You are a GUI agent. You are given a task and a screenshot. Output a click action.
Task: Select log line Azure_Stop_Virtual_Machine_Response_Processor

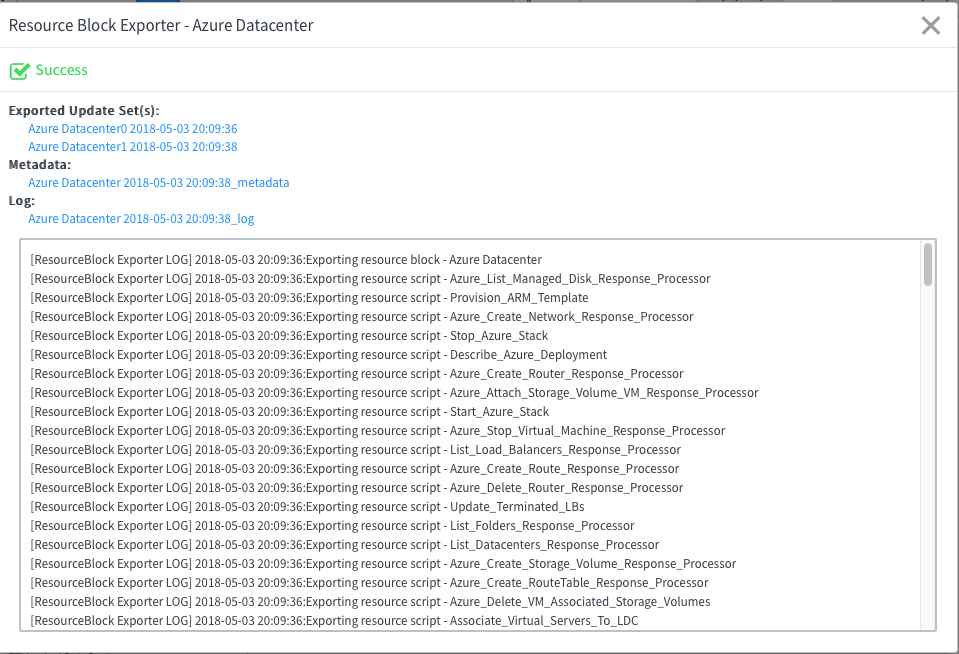tap(378, 431)
